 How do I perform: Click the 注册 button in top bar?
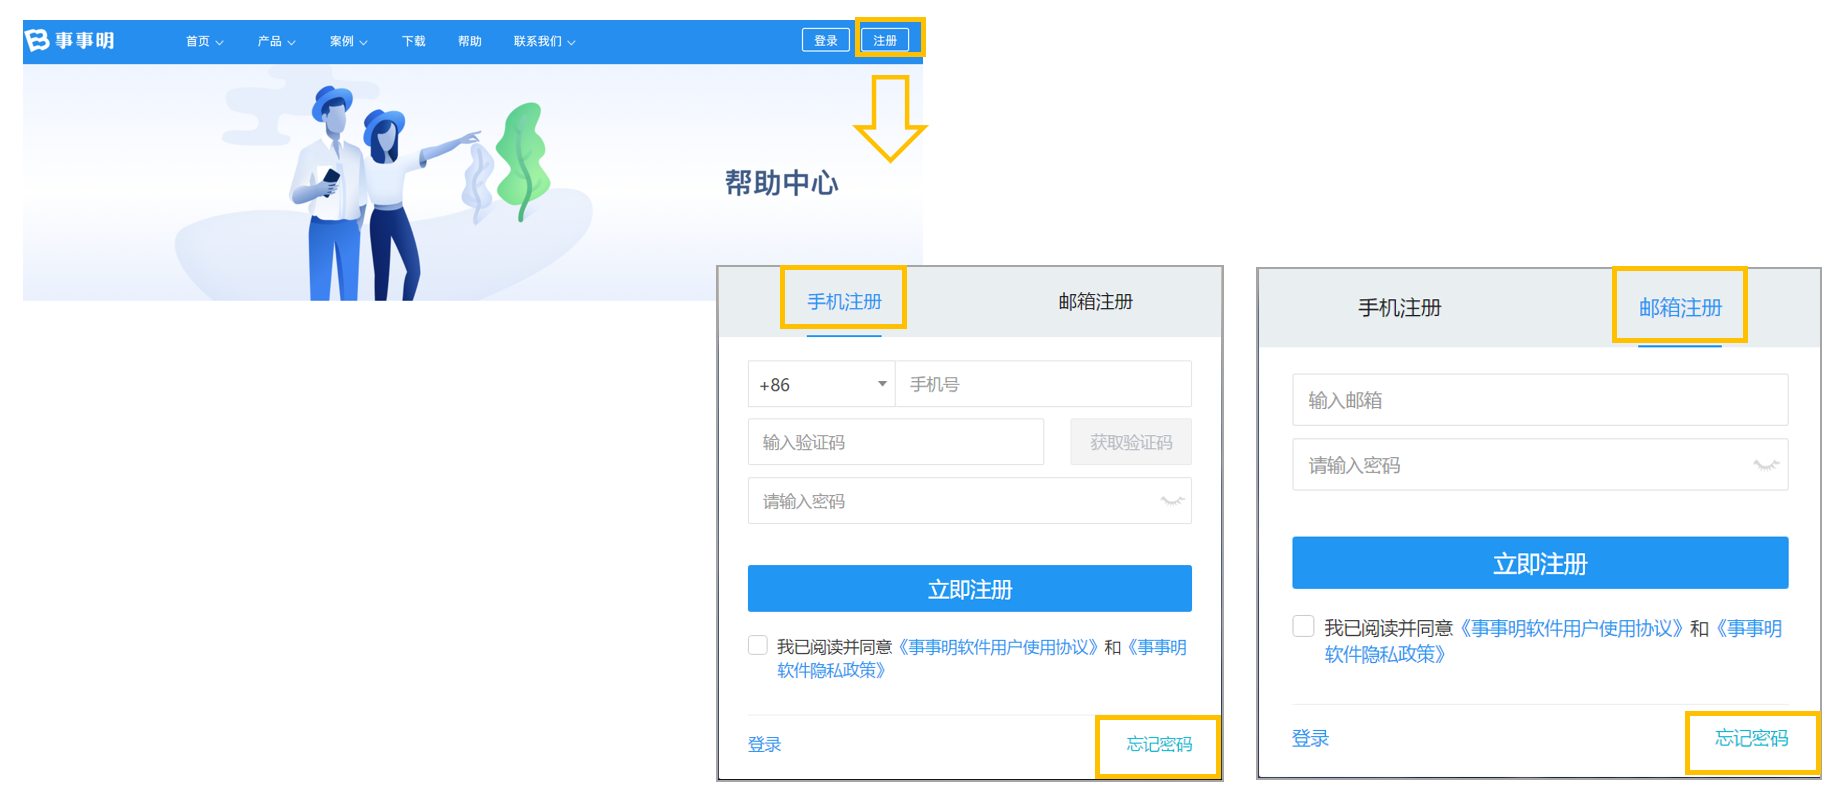coord(885,40)
